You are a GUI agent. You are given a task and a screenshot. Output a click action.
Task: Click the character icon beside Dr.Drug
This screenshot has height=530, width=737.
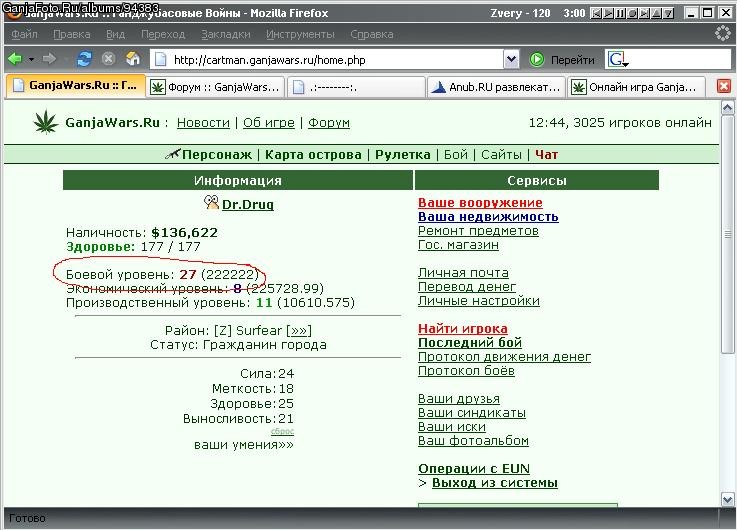click(211, 203)
